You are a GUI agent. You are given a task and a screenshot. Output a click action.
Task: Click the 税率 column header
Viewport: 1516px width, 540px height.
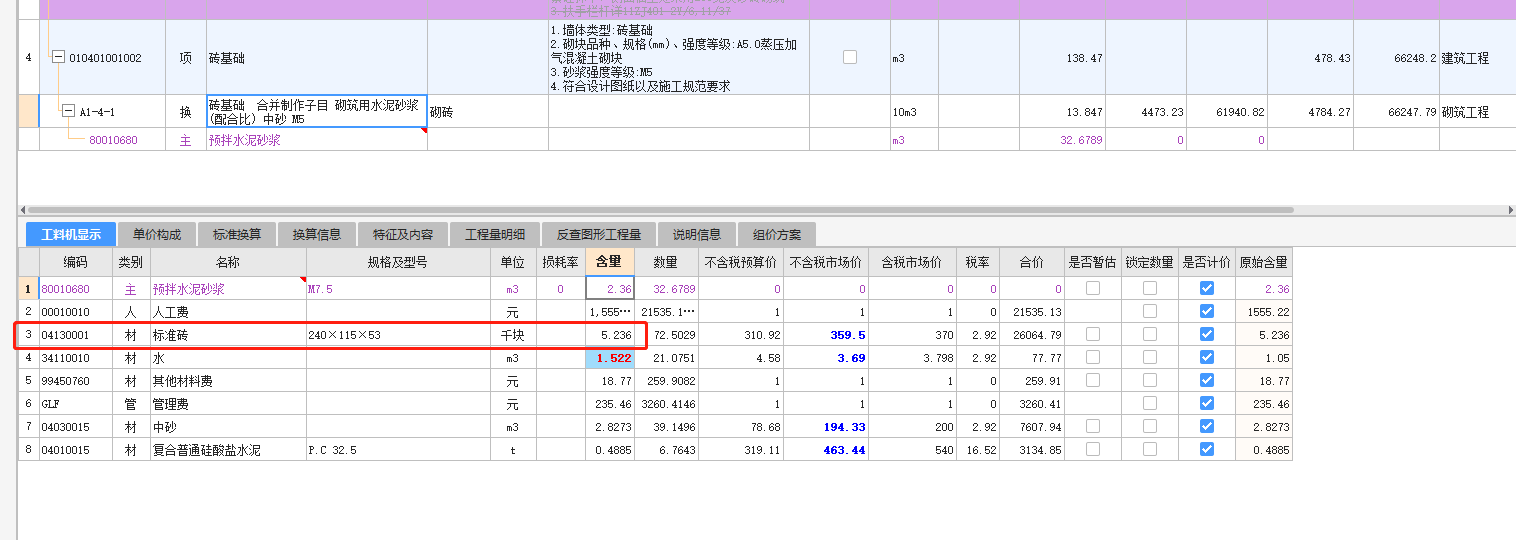[x=977, y=262]
